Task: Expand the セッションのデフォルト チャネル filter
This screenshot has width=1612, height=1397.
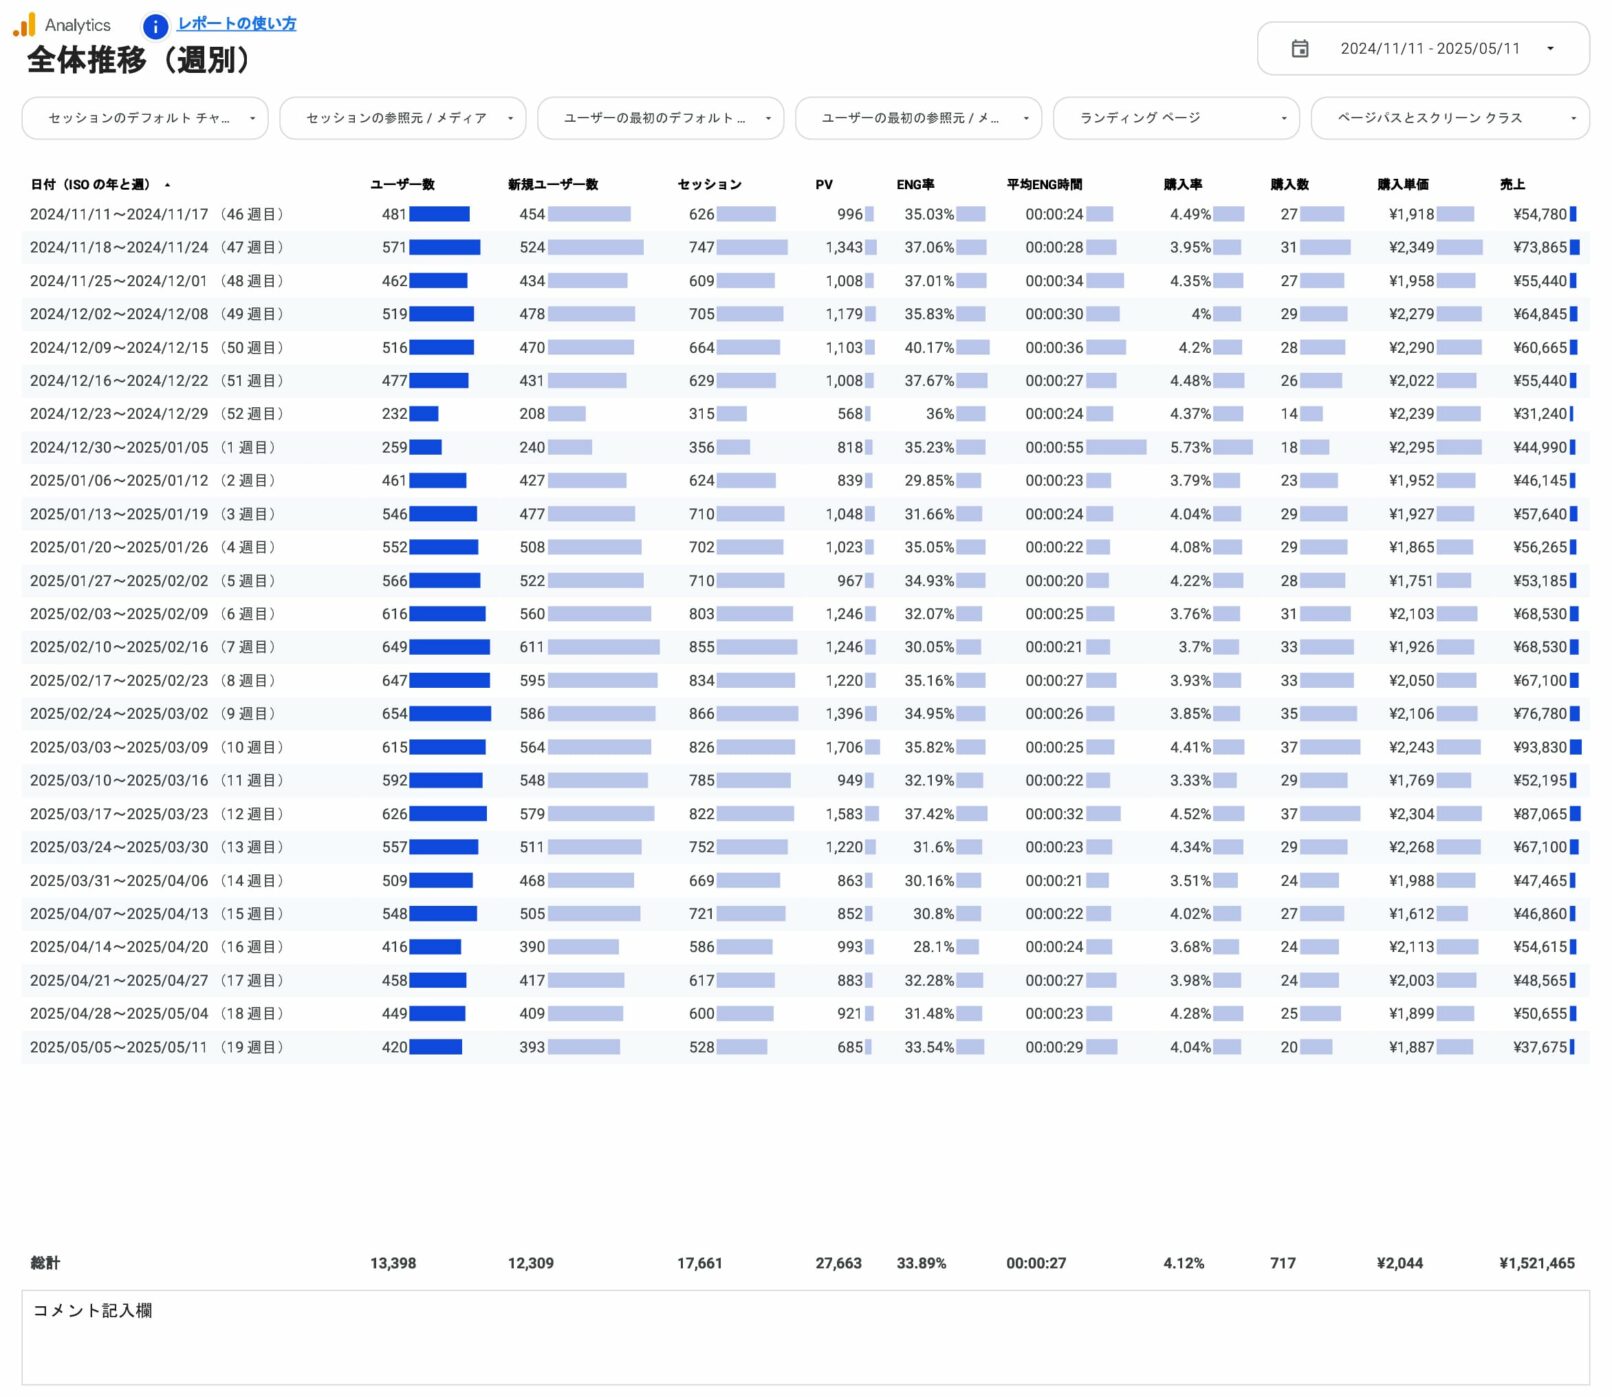Action: (145, 118)
